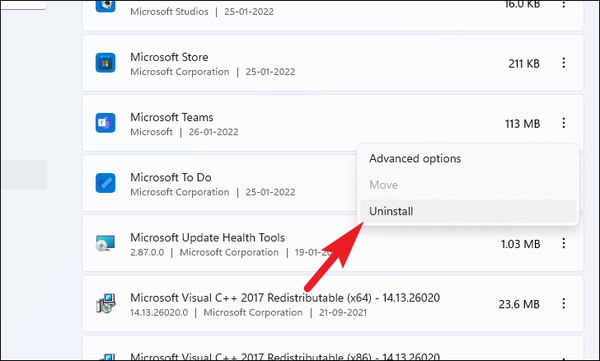Click the 1.03 MB size value
This screenshot has width=600, height=361.
pyautogui.click(x=520, y=244)
